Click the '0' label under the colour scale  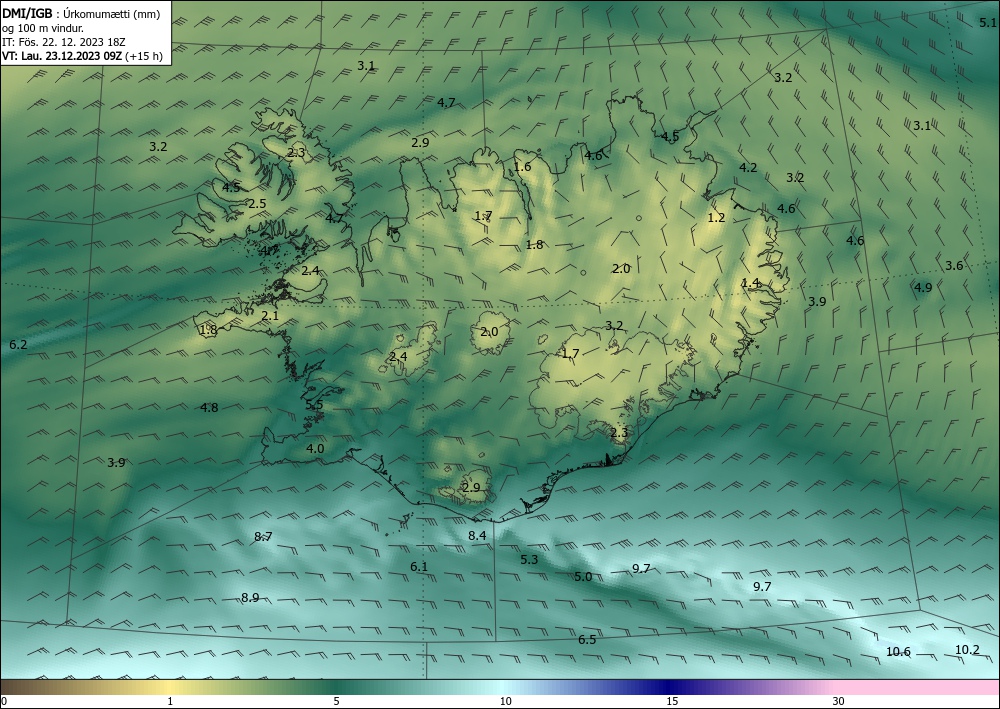4,702
